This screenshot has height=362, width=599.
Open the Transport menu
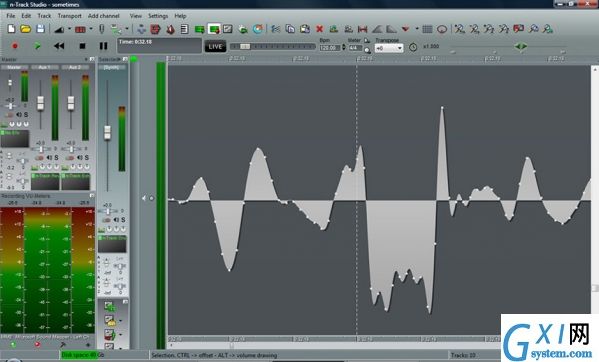coord(70,16)
